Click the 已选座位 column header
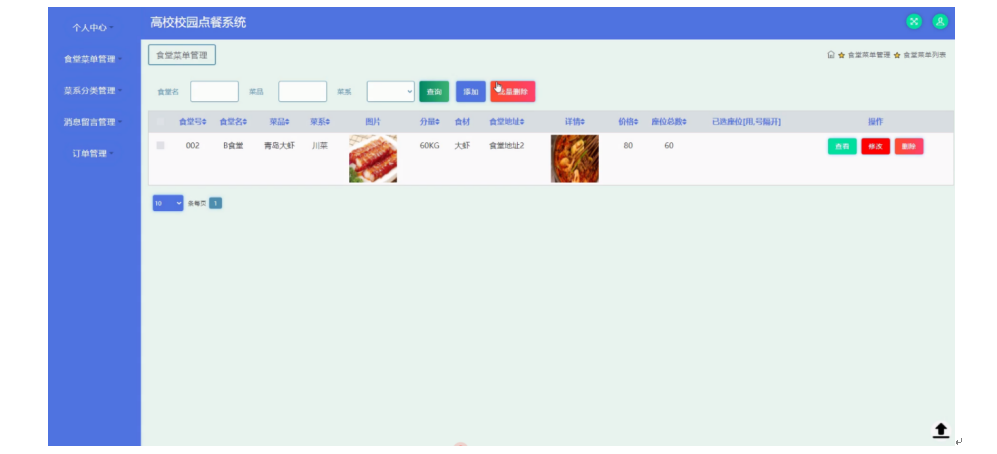997x454 pixels. click(x=746, y=121)
